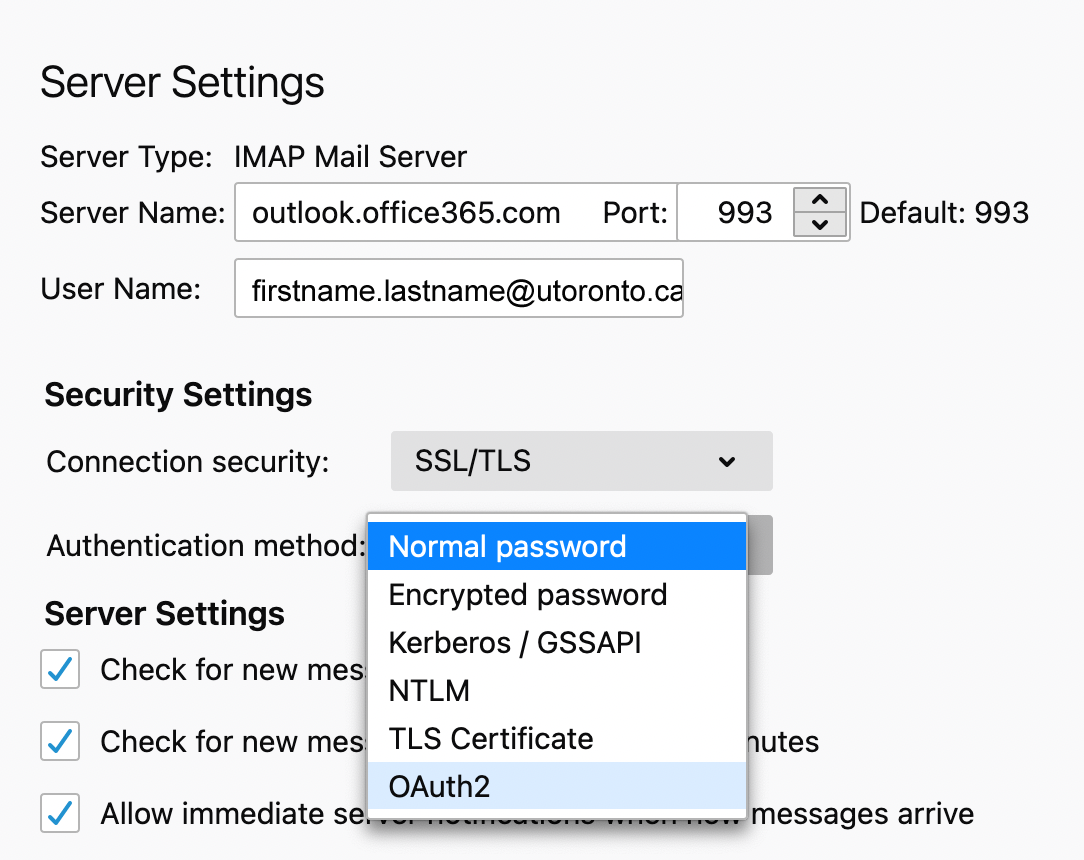Disable Allow immediate server notifications checkbox
The image size is (1084, 860).
click(x=60, y=813)
